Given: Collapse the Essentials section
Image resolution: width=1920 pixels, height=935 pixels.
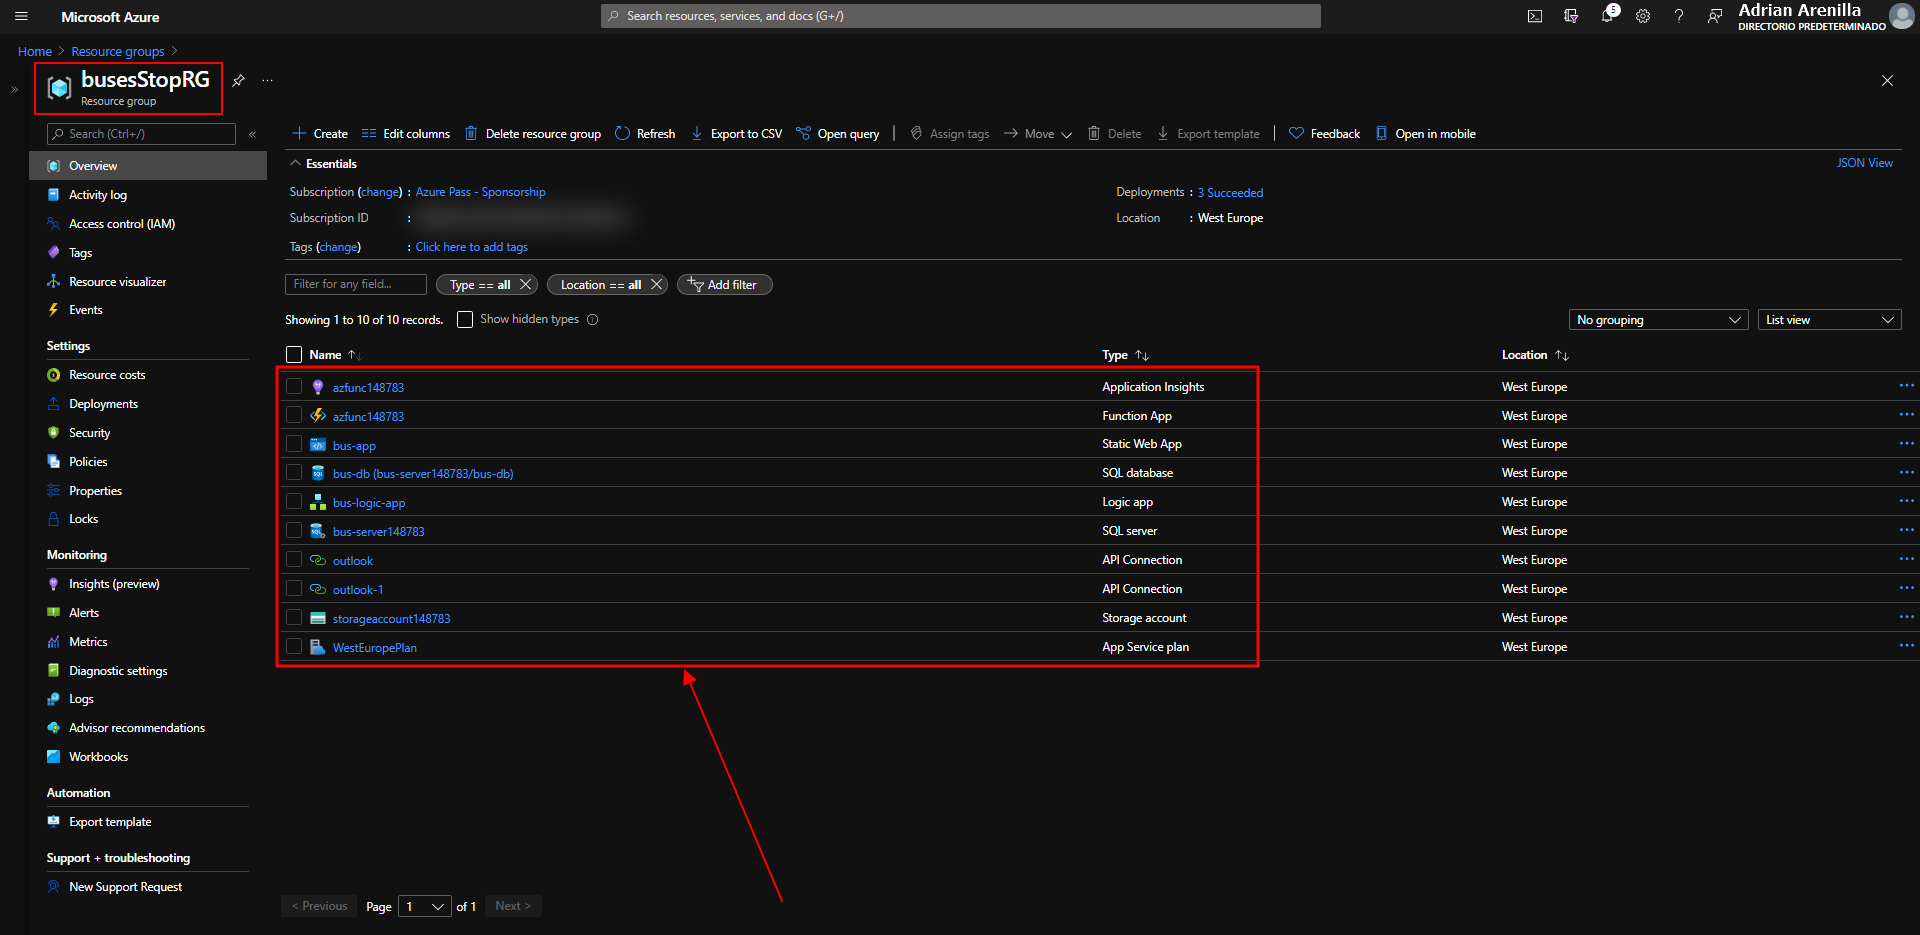Looking at the screenshot, I should click(x=295, y=163).
